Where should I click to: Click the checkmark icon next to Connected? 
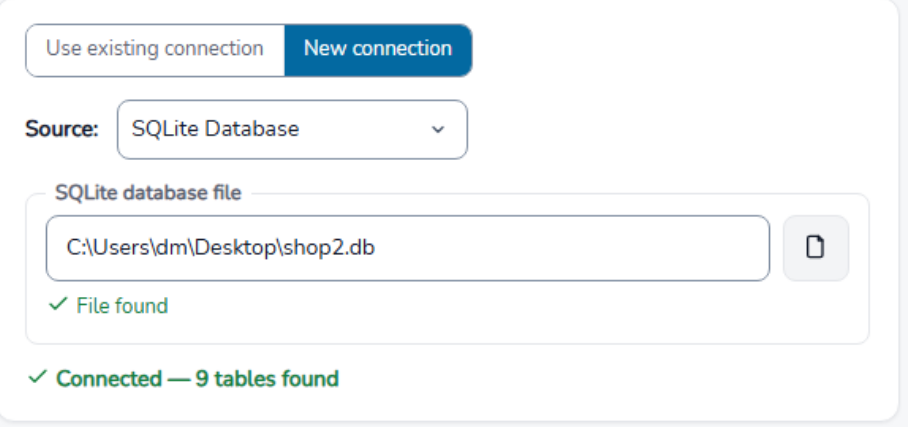pyautogui.click(x=38, y=377)
